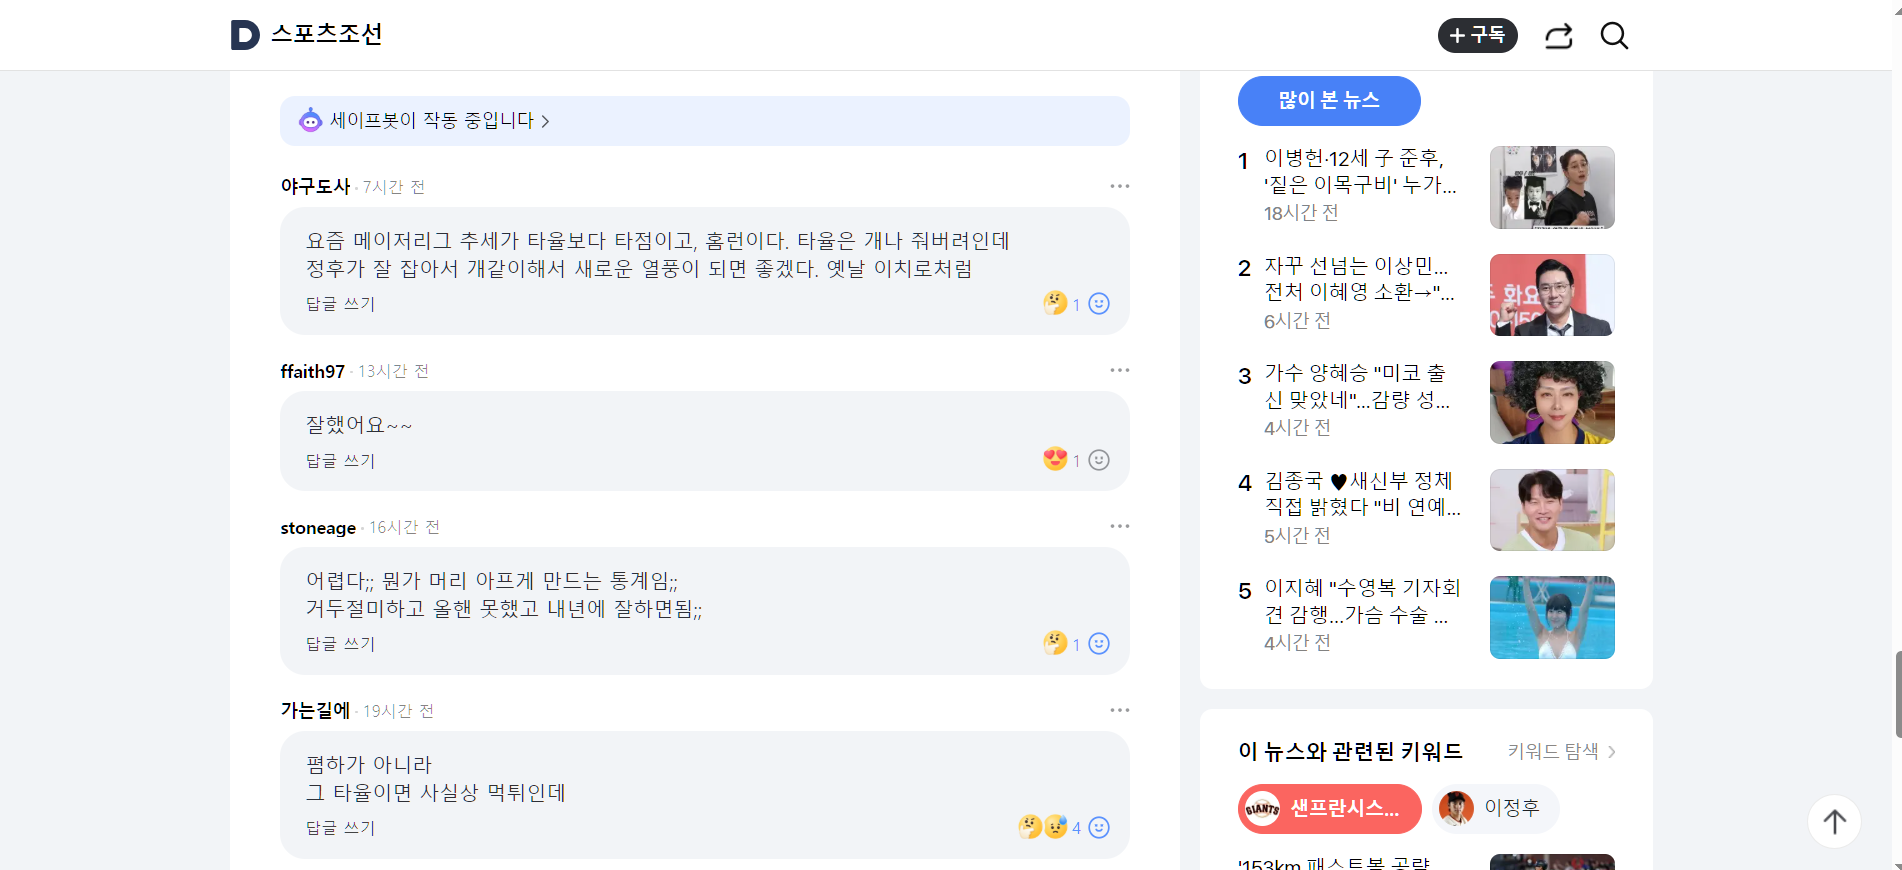The height and width of the screenshot is (870, 1902).
Task: Open thumbnail for 이지혜 news
Action: point(1552,617)
